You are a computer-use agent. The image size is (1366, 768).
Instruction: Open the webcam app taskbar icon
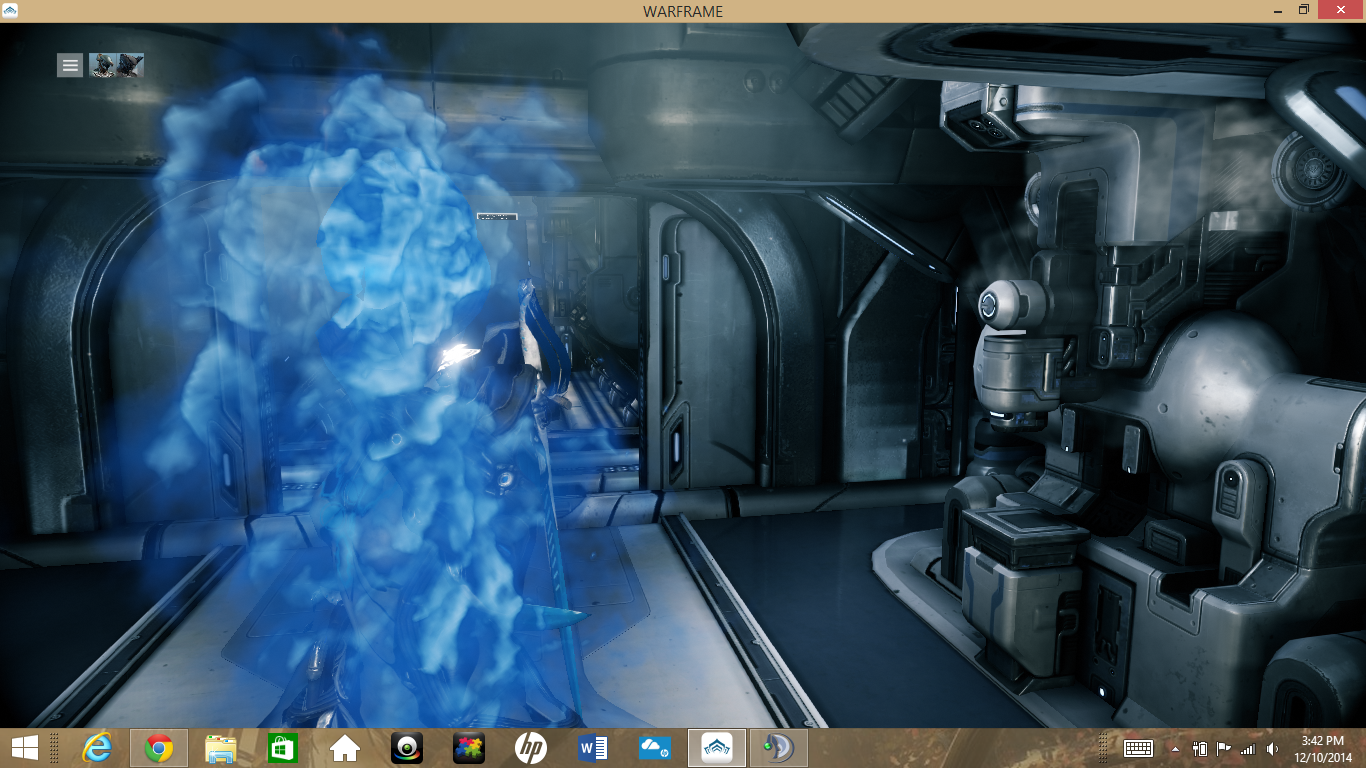coord(407,748)
